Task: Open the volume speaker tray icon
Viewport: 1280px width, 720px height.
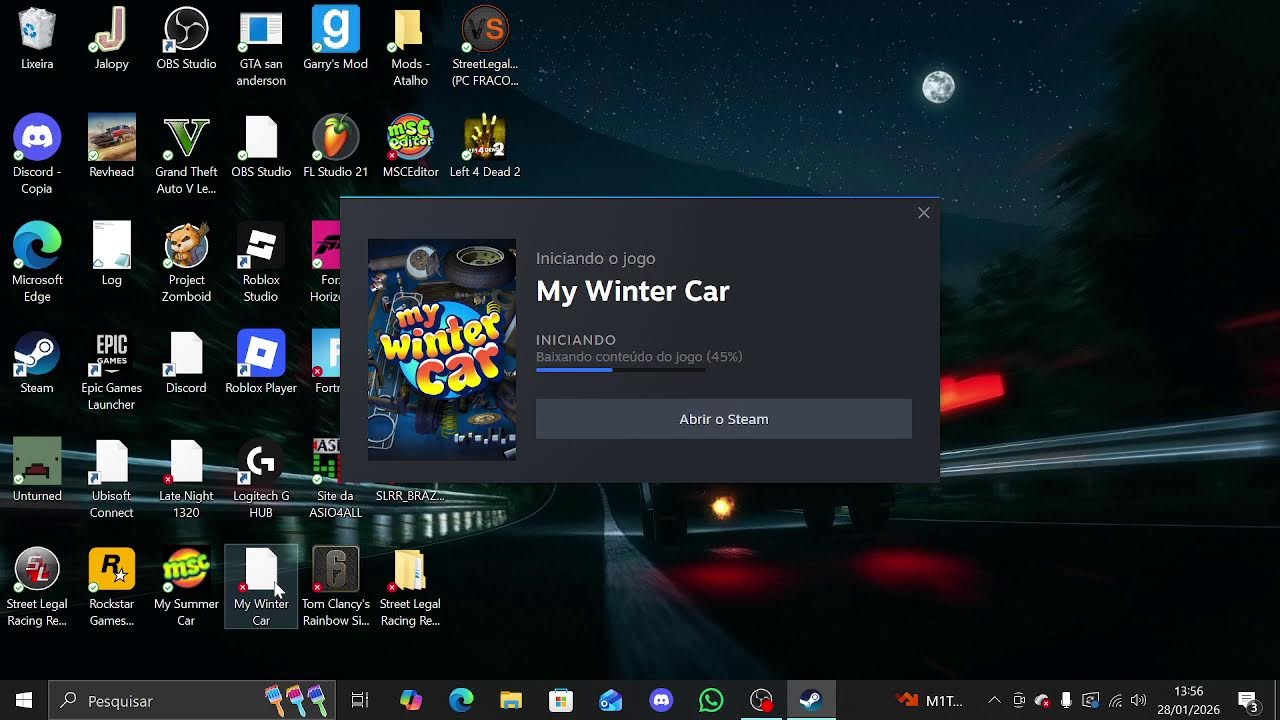Action: (x=1138, y=700)
